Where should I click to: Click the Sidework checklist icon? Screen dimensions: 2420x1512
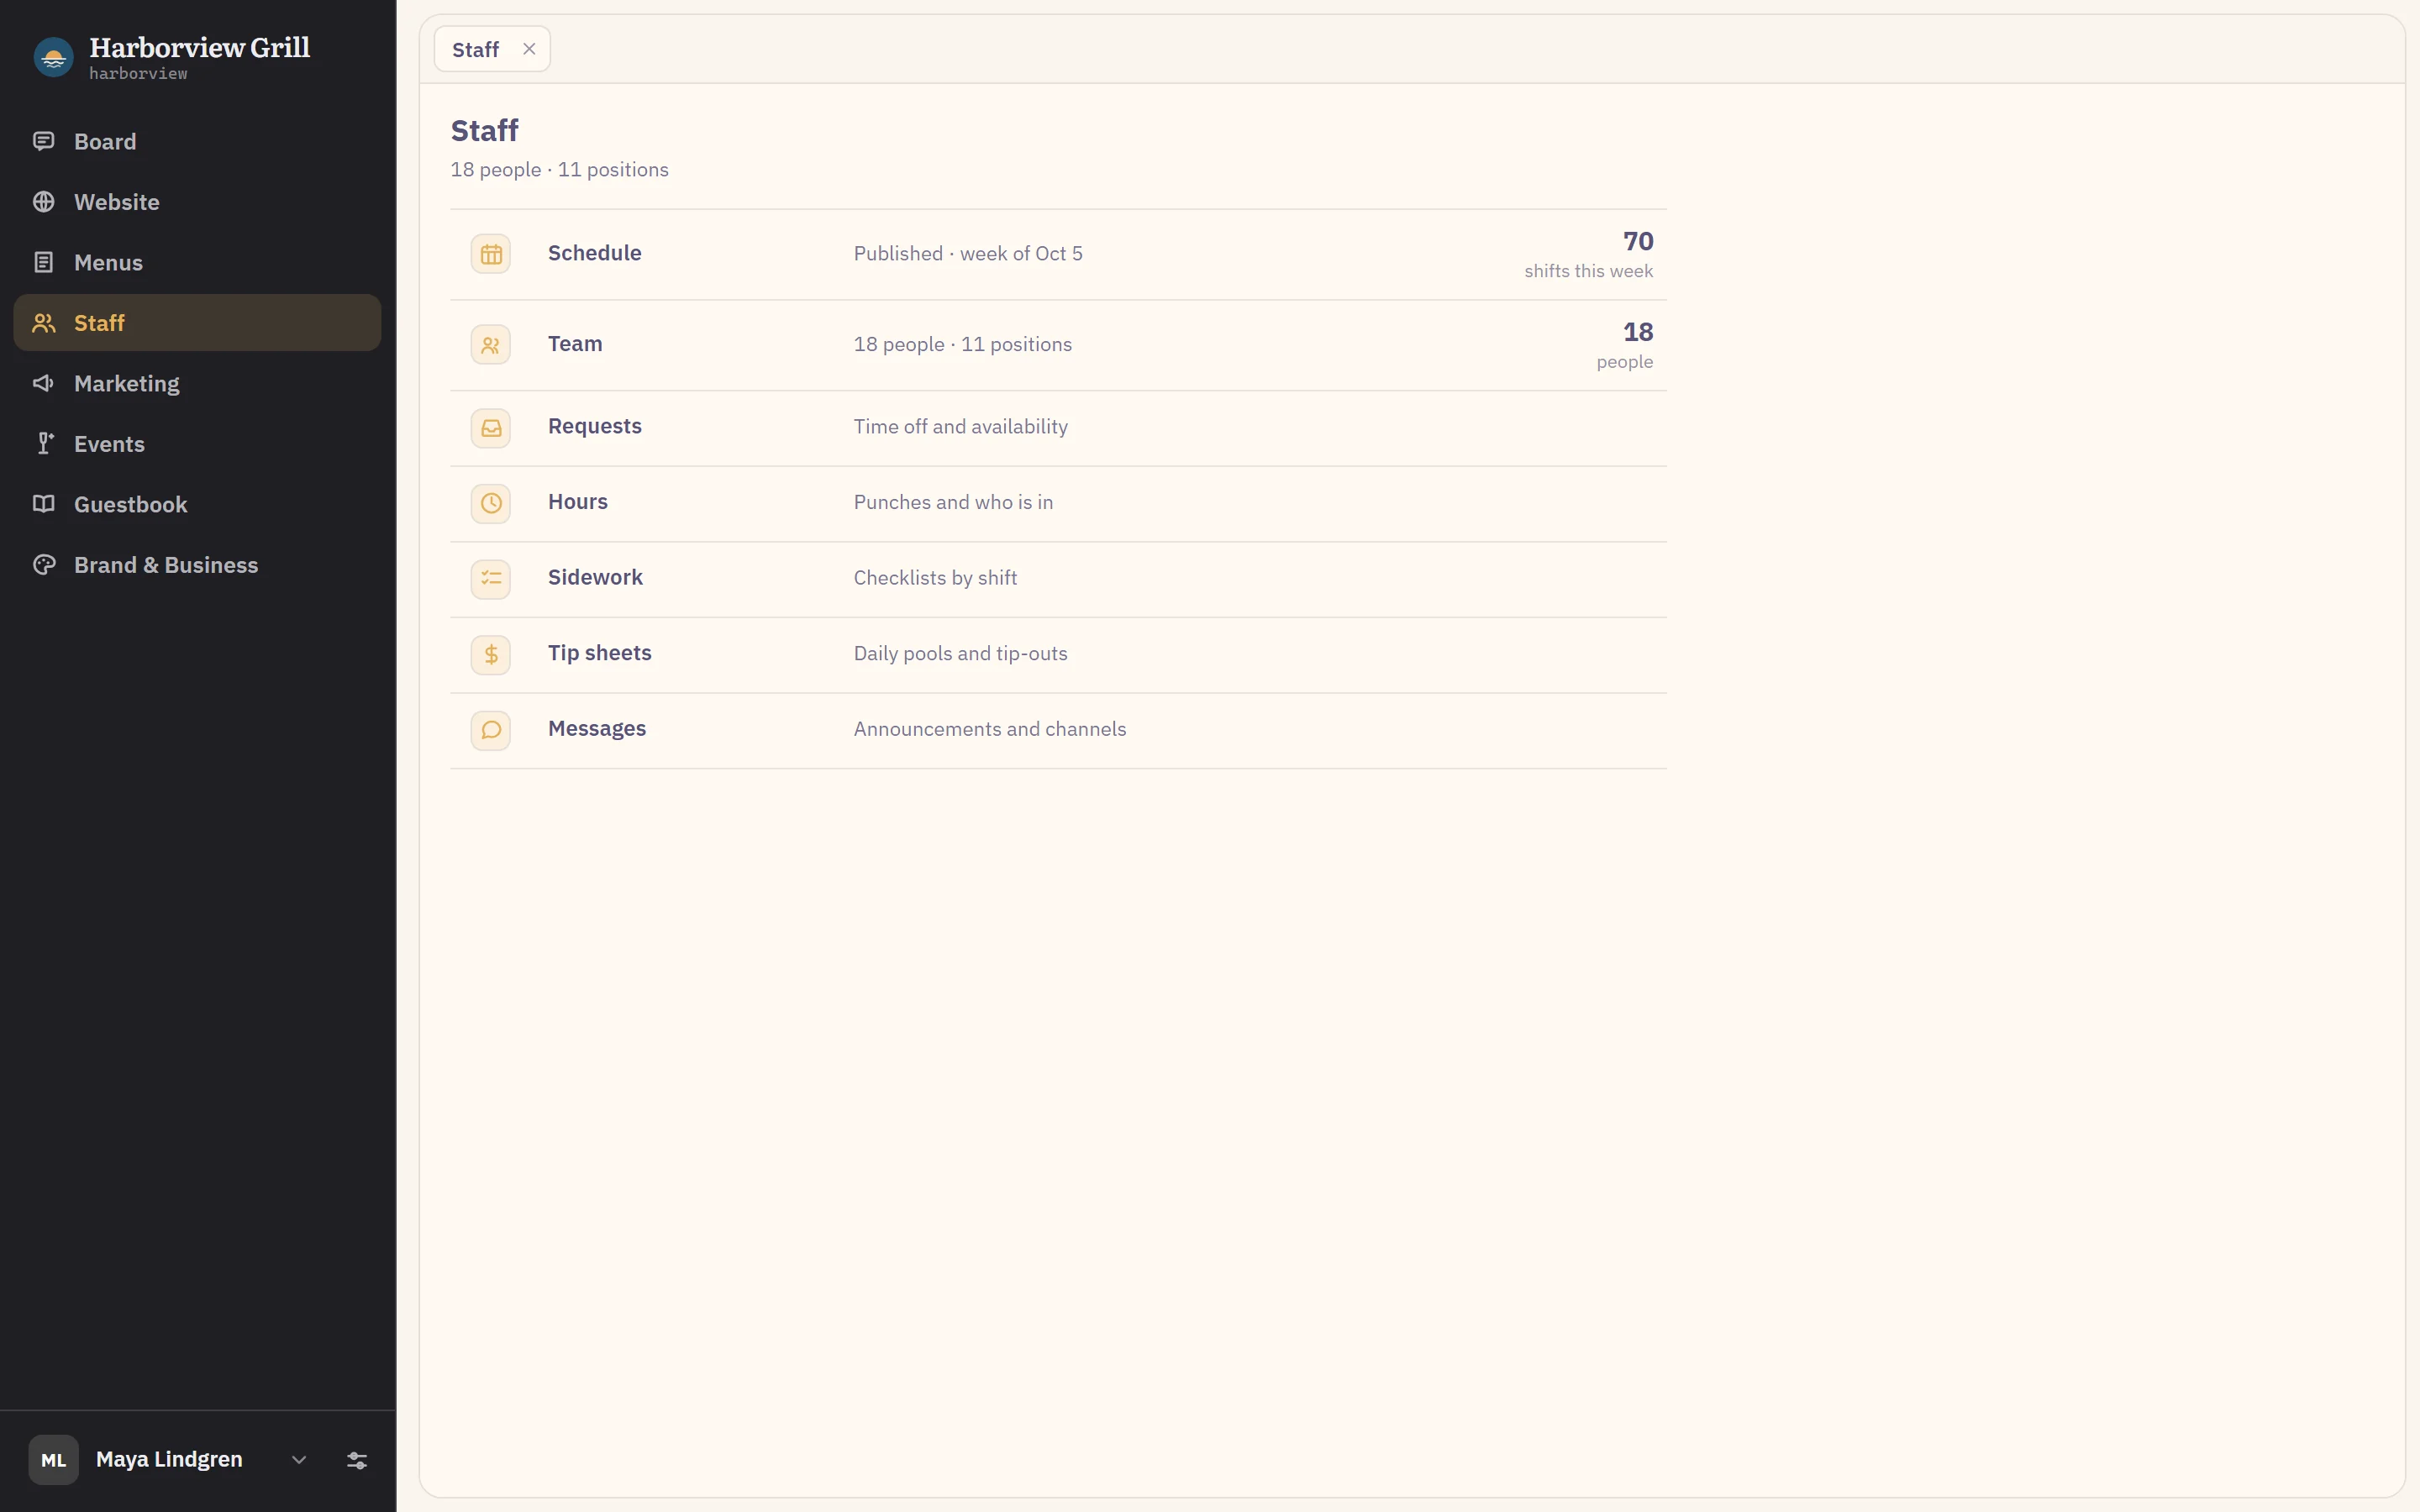491,579
